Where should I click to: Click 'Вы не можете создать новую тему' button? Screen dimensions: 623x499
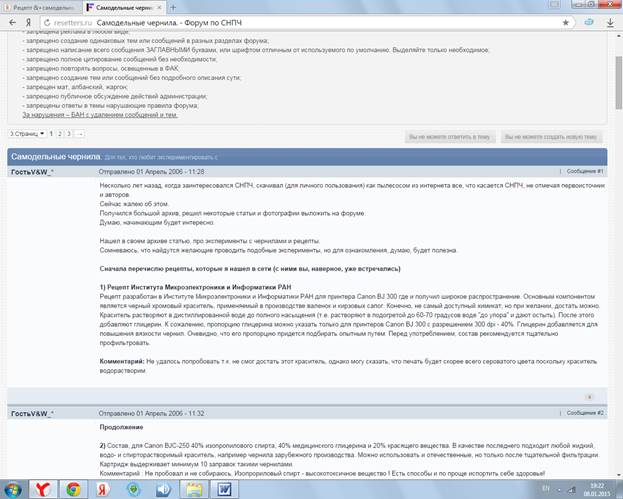(551, 137)
